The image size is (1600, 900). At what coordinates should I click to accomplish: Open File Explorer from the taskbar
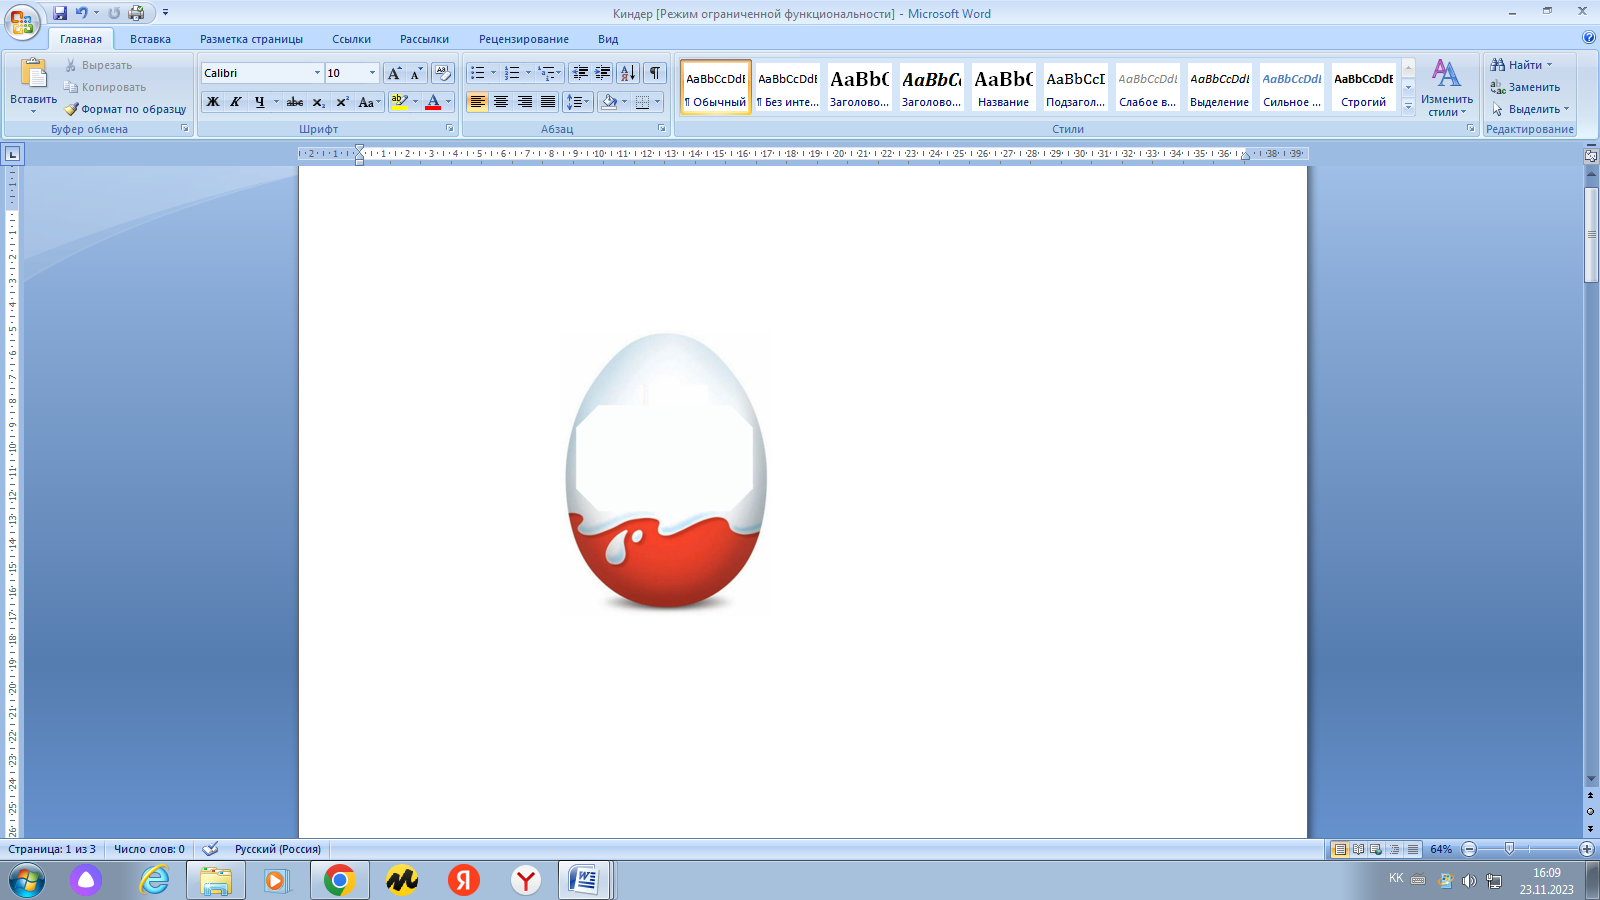click(215, 880)
